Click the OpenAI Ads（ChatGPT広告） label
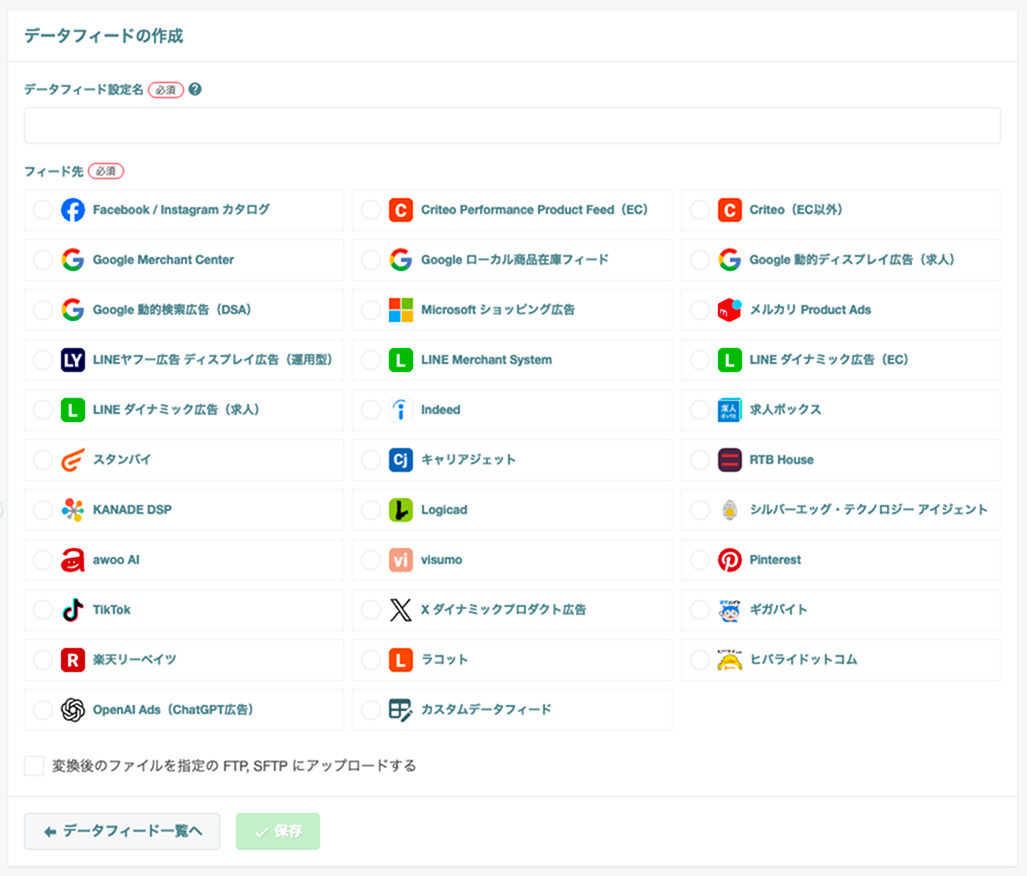1027x876 pixels. pyautogui.click(x=173, y=710)
